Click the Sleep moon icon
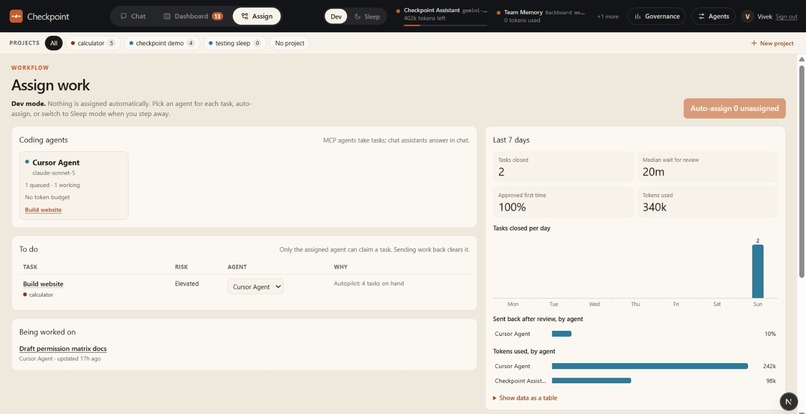The height and width of the screenshot is (414, 806). coord(358,16)
